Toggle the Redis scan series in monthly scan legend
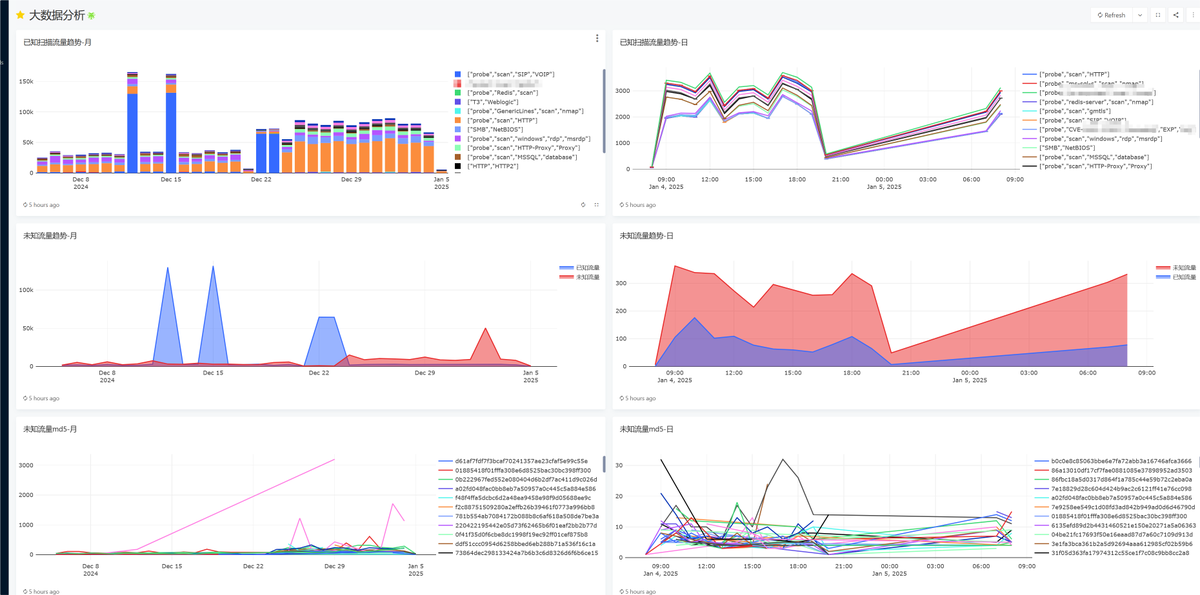1200x595 pixels. (x=496, y=93)
